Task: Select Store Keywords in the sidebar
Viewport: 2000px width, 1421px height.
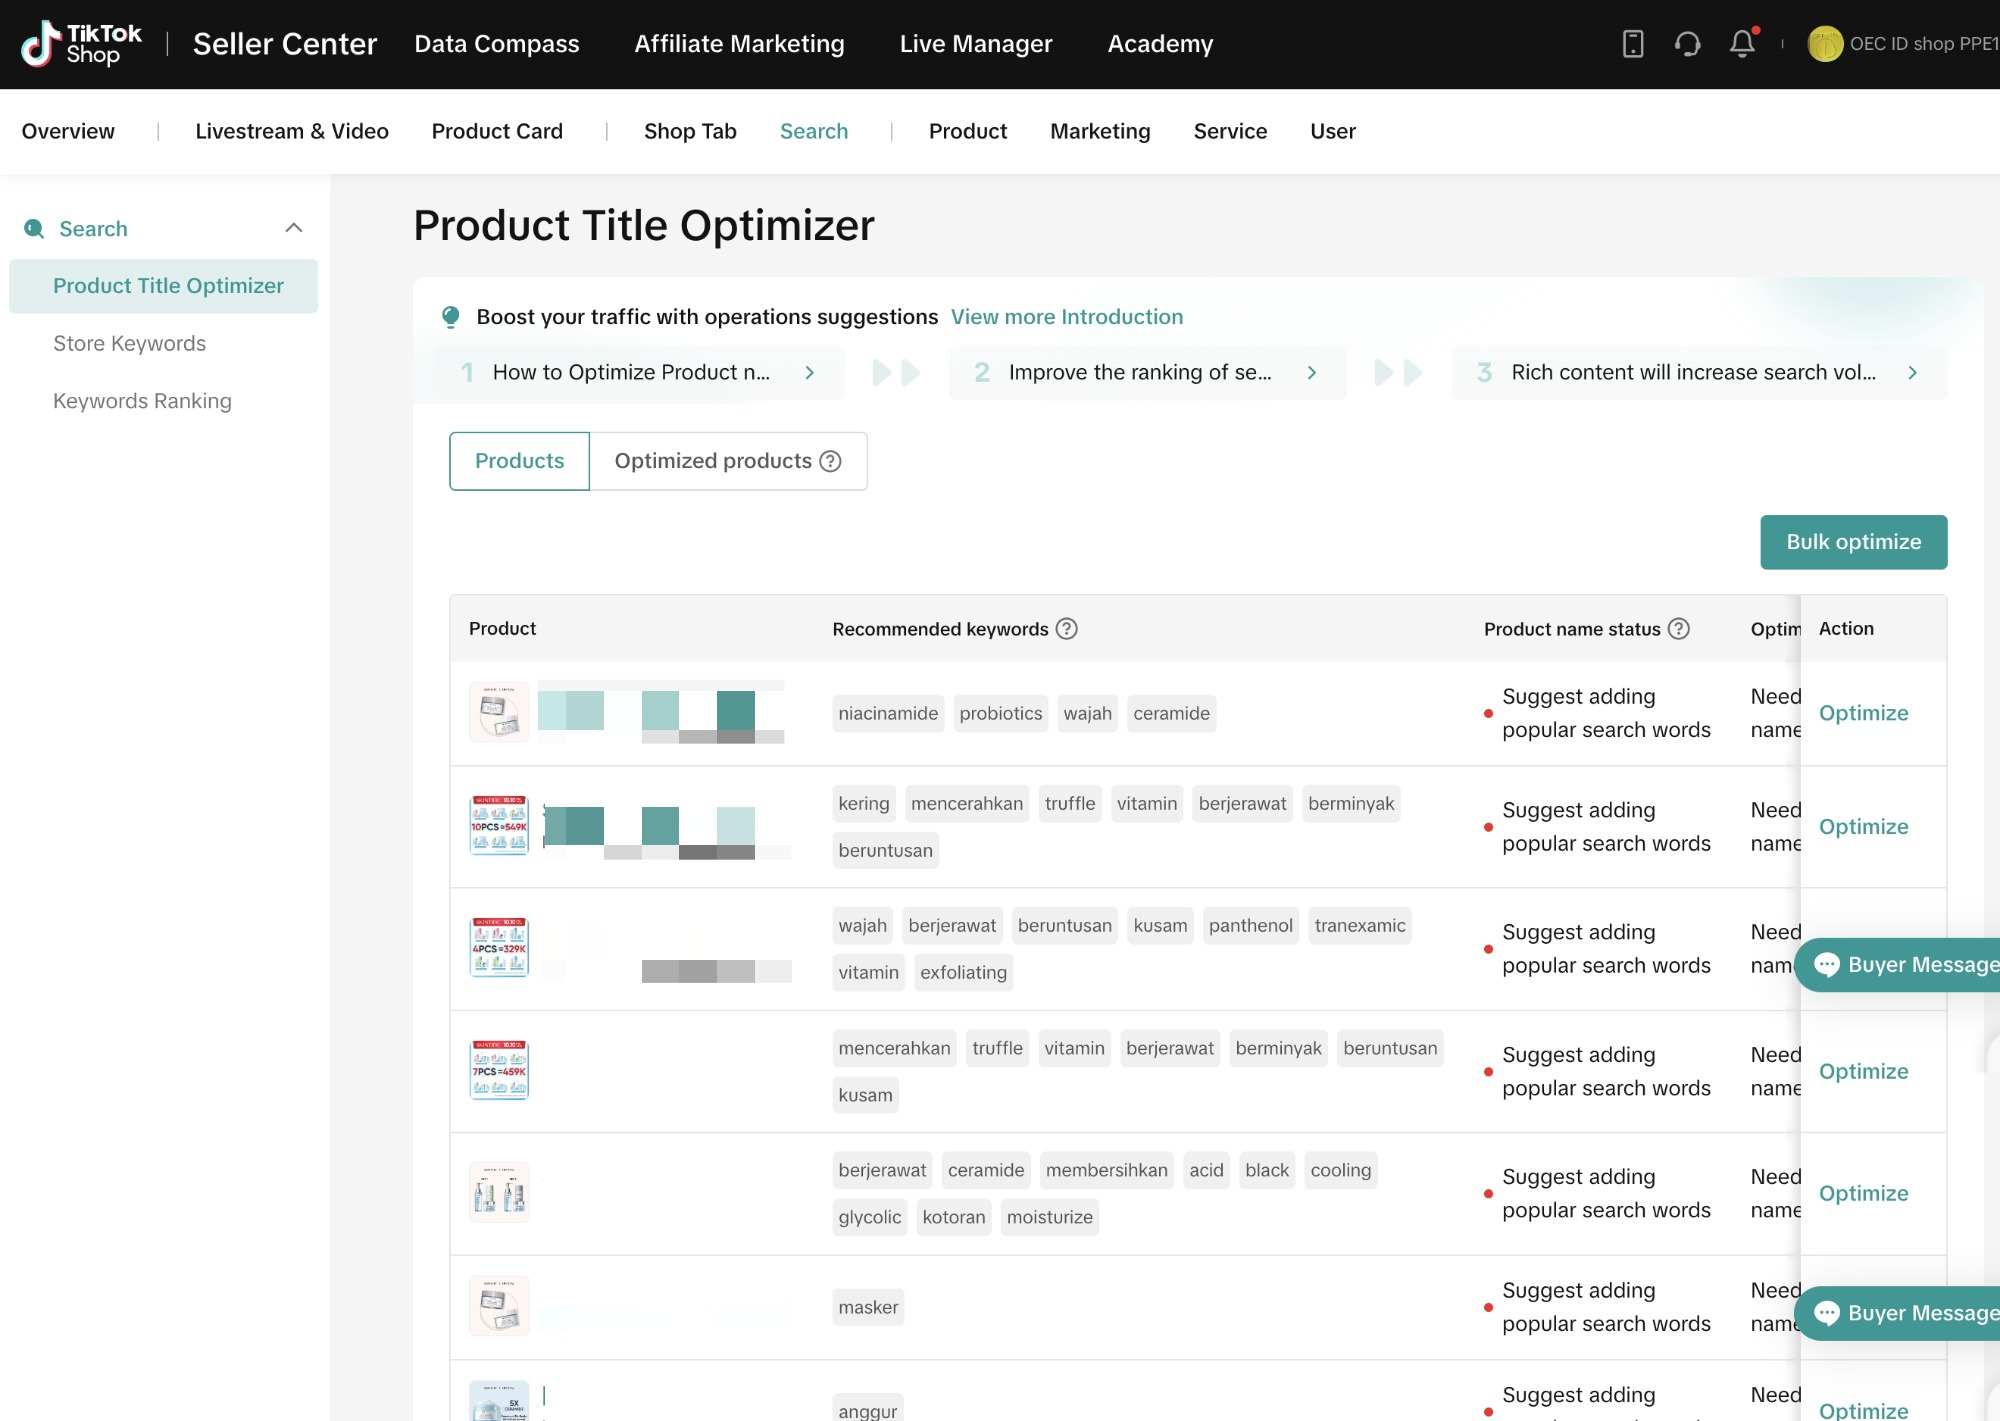Action: point(129,343)
